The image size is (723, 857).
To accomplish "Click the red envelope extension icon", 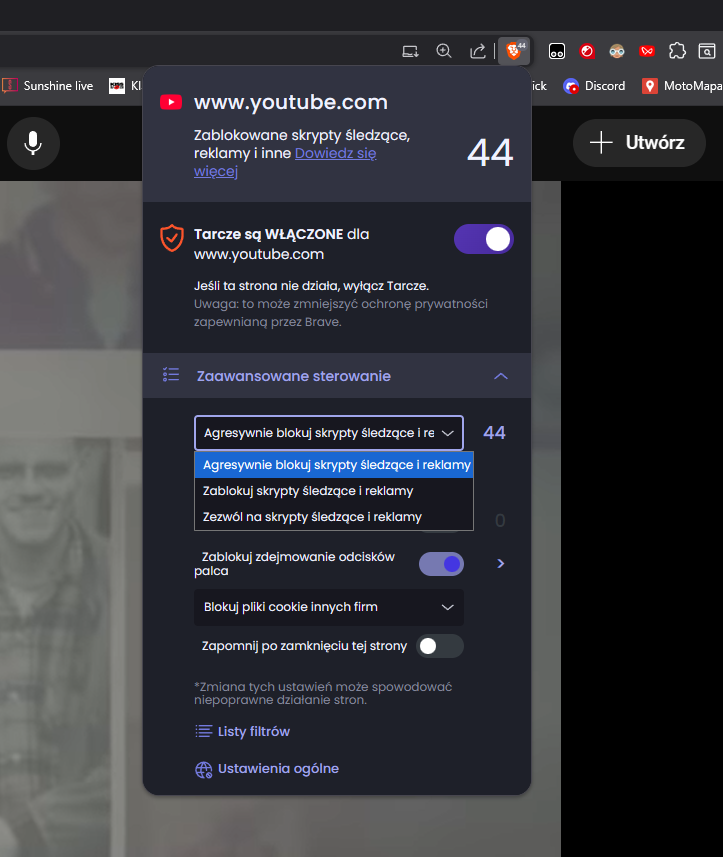I will pyautogui.click(x=647, y=51).
